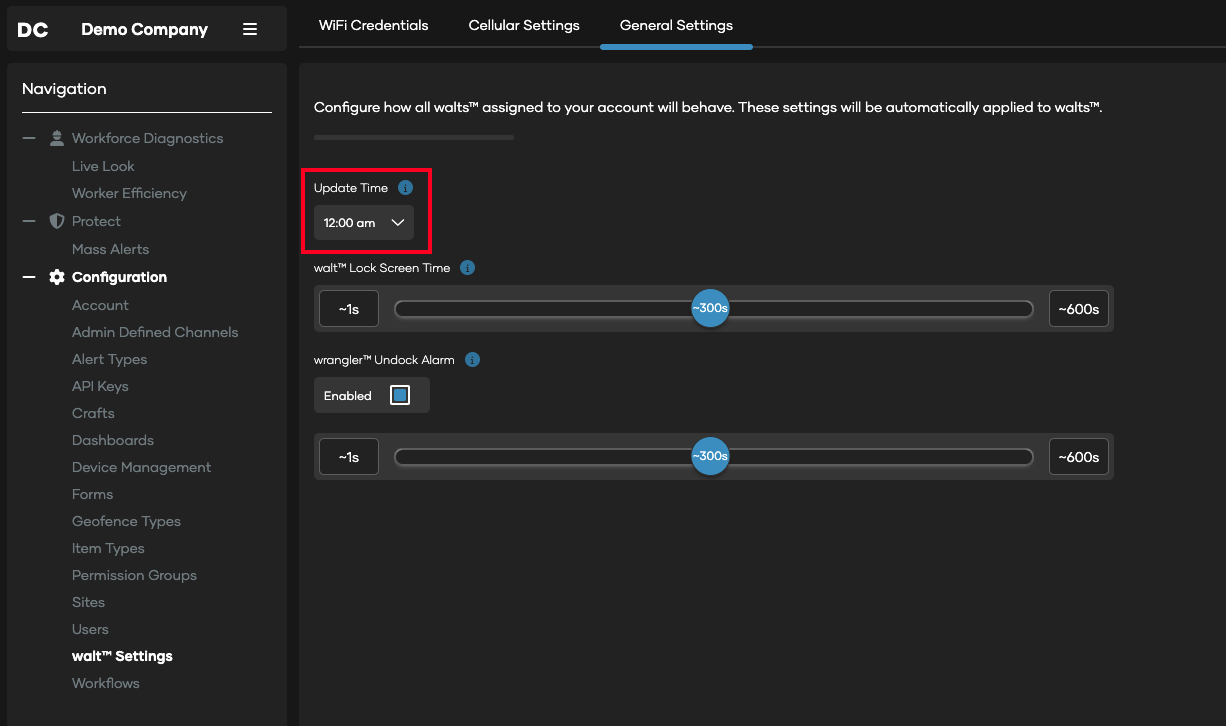Click the Workforce Diagnostics person icon
This screenshot has width=1226, height=726.
pos(57,138)
